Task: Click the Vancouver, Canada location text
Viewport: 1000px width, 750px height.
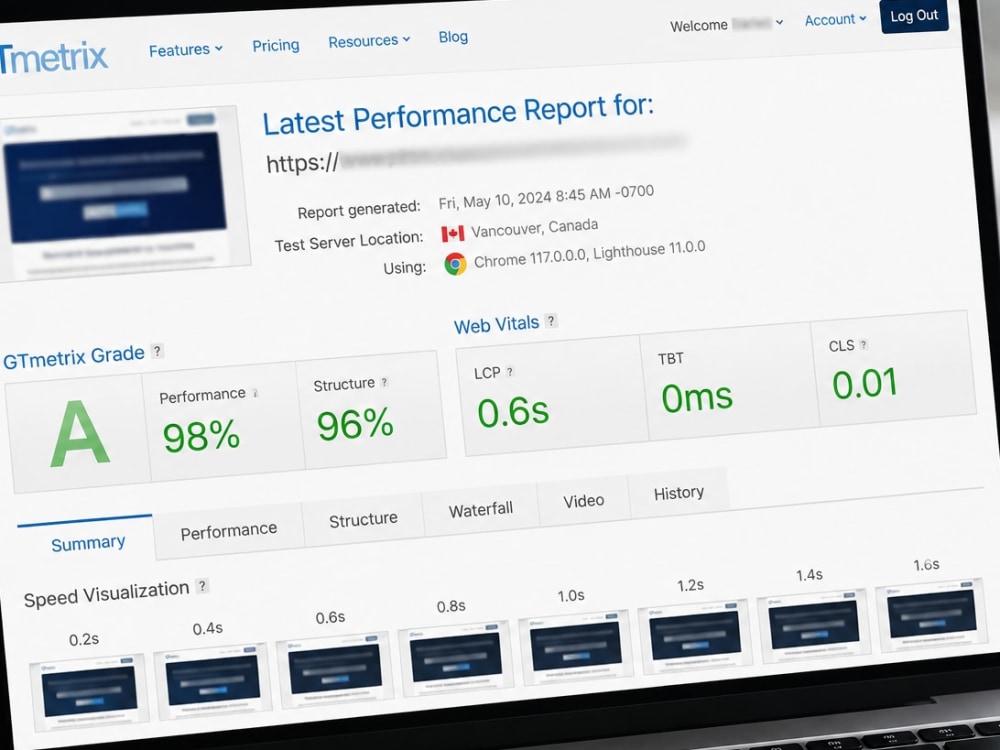Action: [x=534, y=227]
